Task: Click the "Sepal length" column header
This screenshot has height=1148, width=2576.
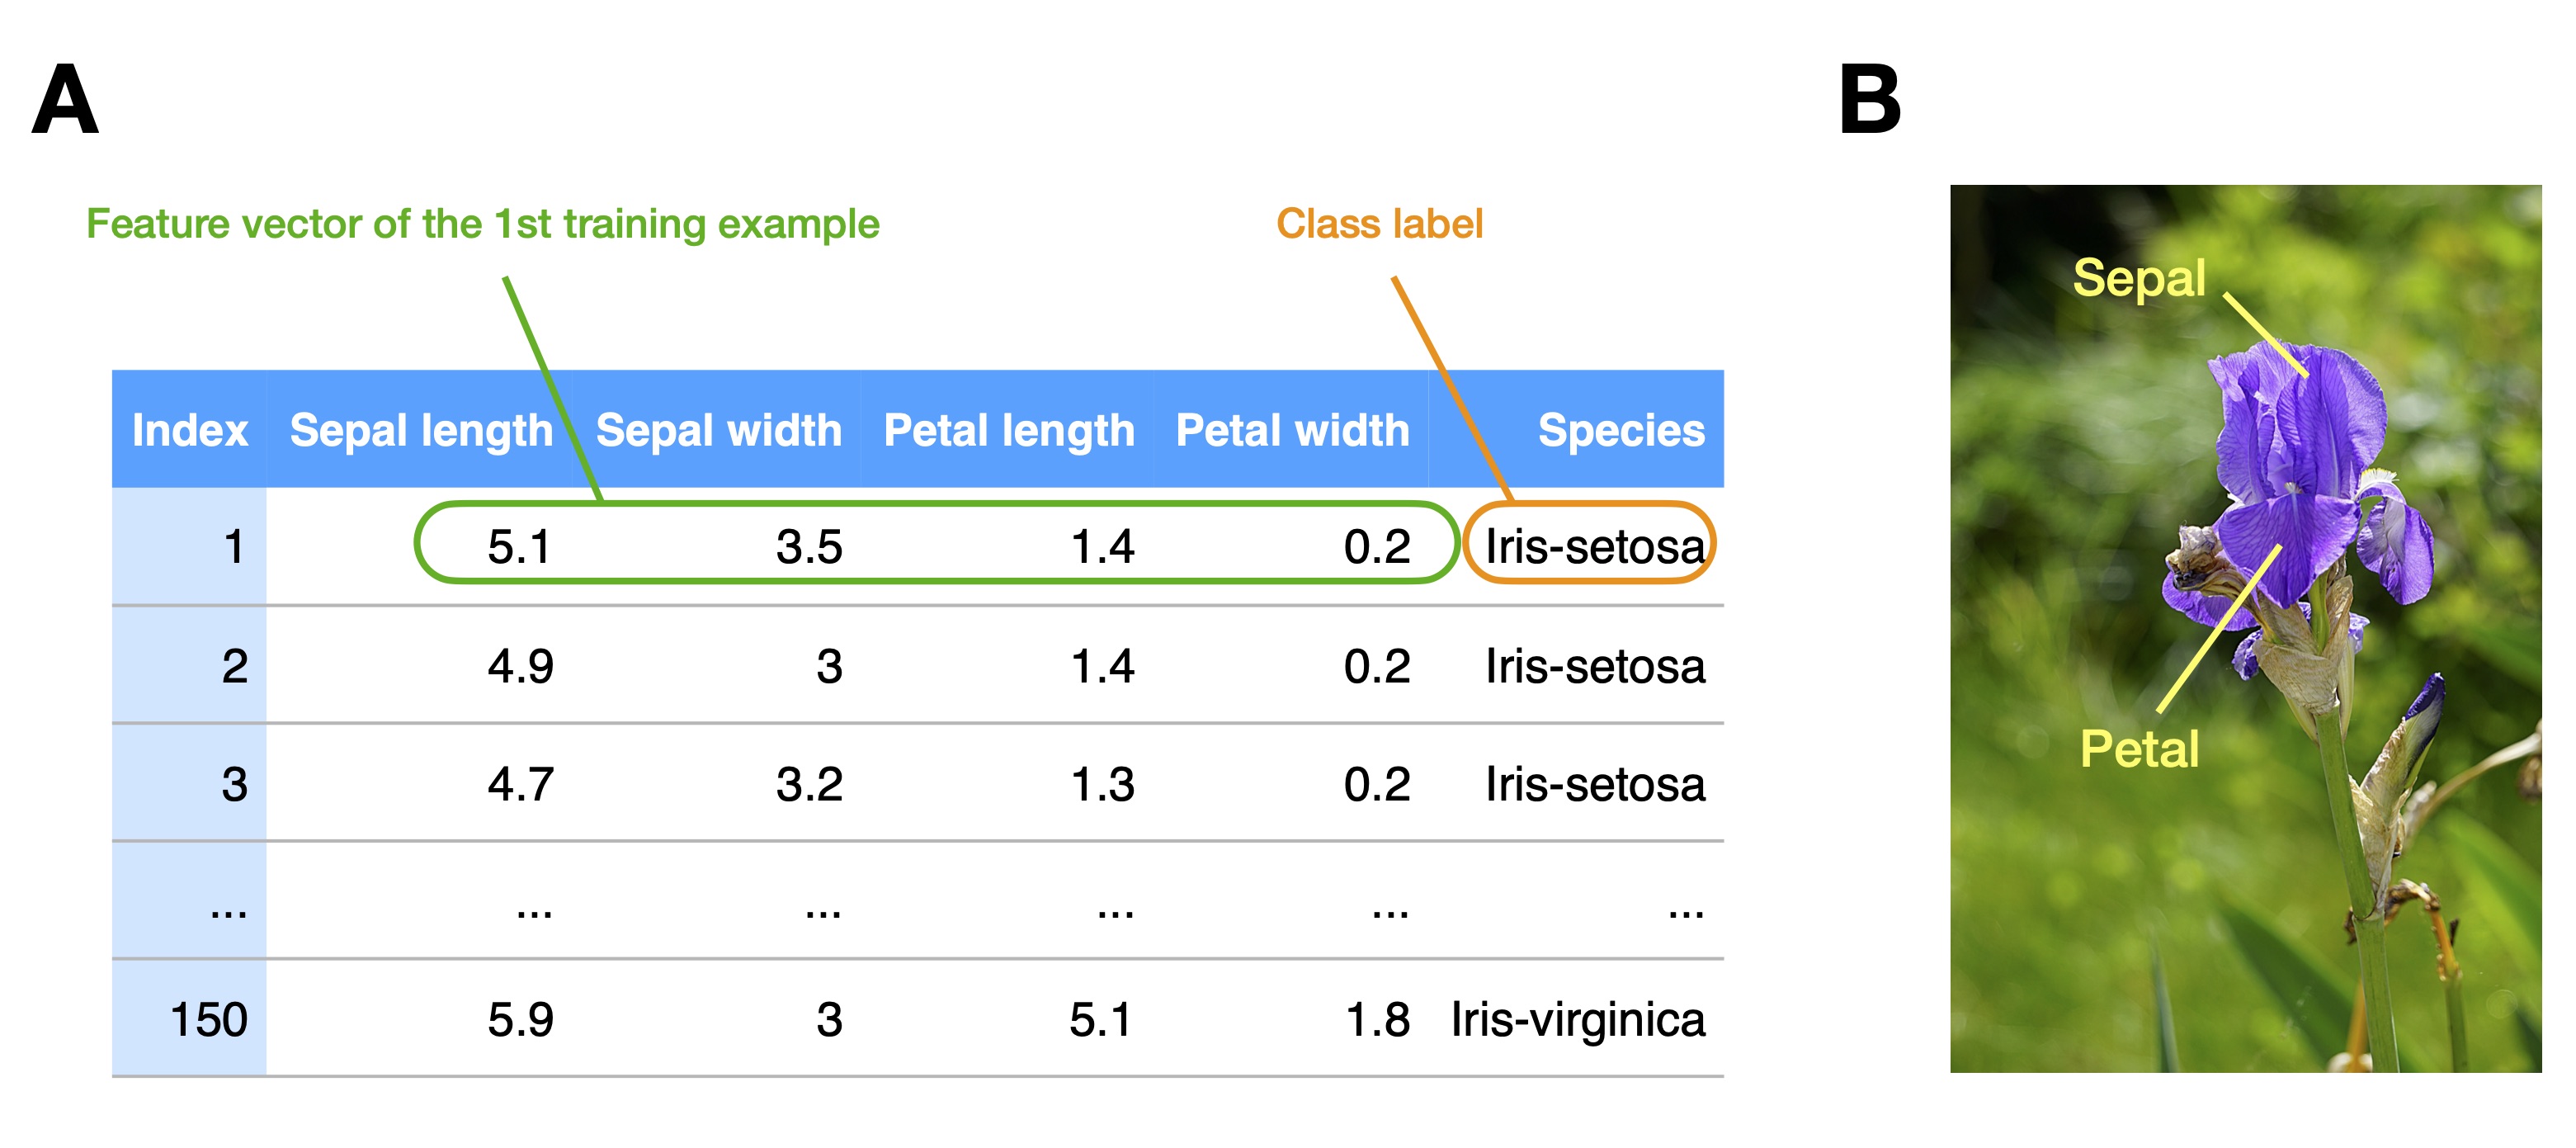Action: tap(420, 431)
